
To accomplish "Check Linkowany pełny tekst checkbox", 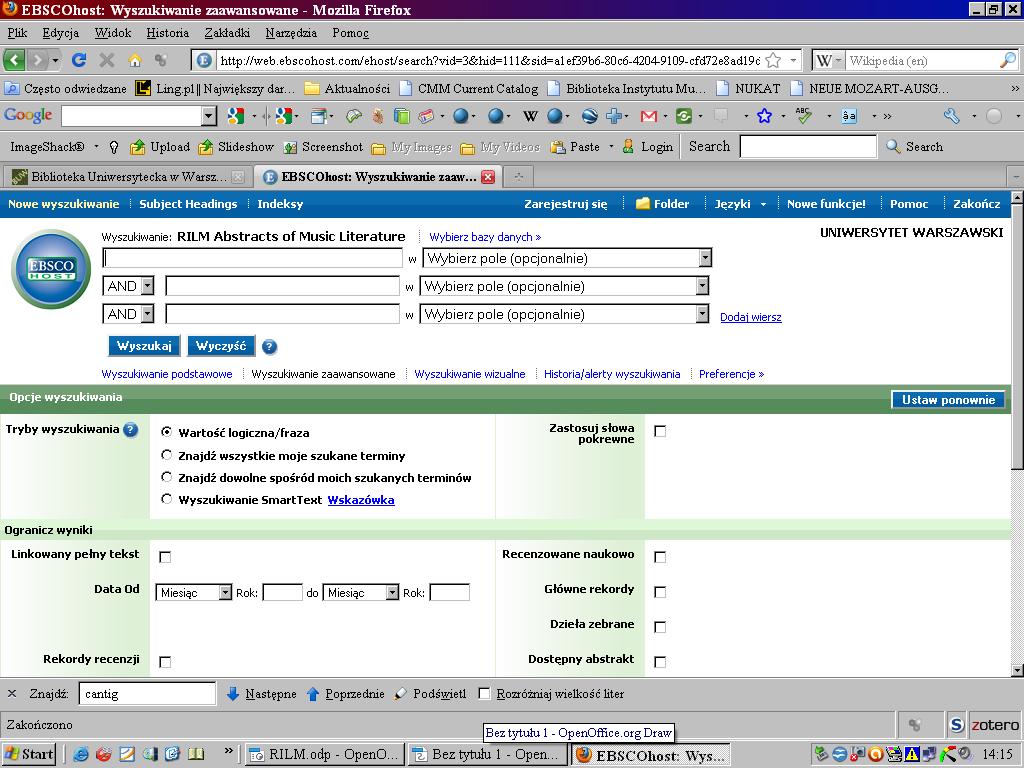I will 165,557.
